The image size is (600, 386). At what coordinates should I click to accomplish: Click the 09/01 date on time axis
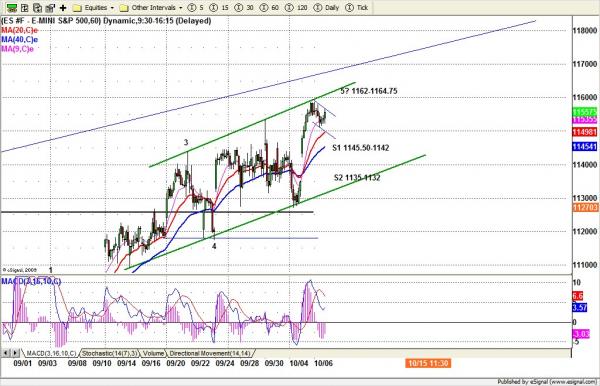(23, 363)
